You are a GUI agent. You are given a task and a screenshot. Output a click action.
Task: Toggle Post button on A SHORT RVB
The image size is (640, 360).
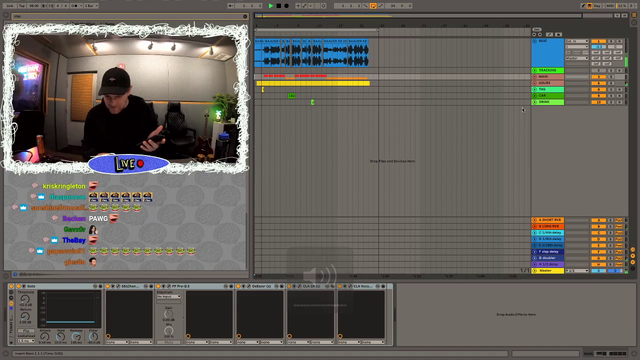coord(619,220)
